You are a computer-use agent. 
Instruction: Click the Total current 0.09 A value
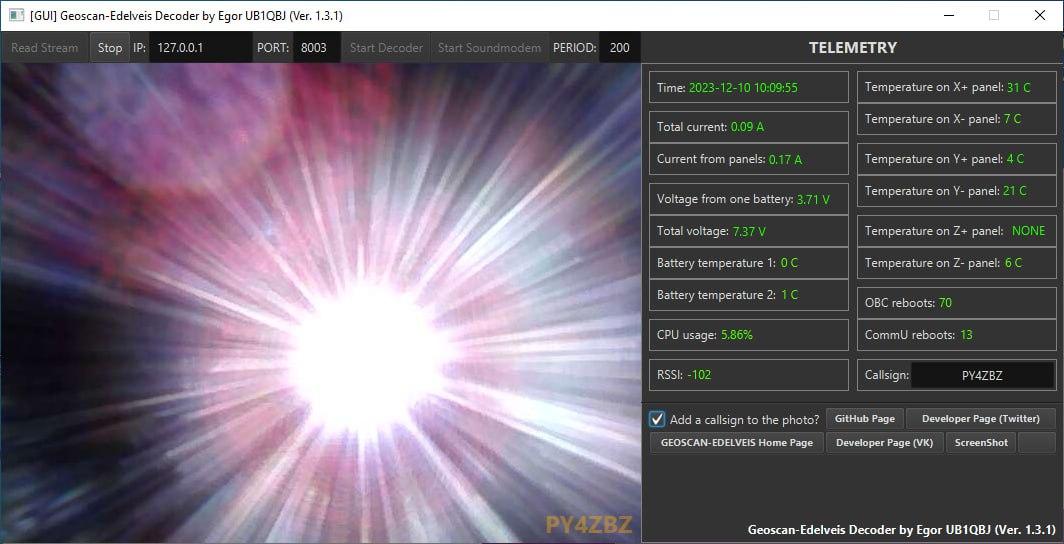tap(747, 127)
